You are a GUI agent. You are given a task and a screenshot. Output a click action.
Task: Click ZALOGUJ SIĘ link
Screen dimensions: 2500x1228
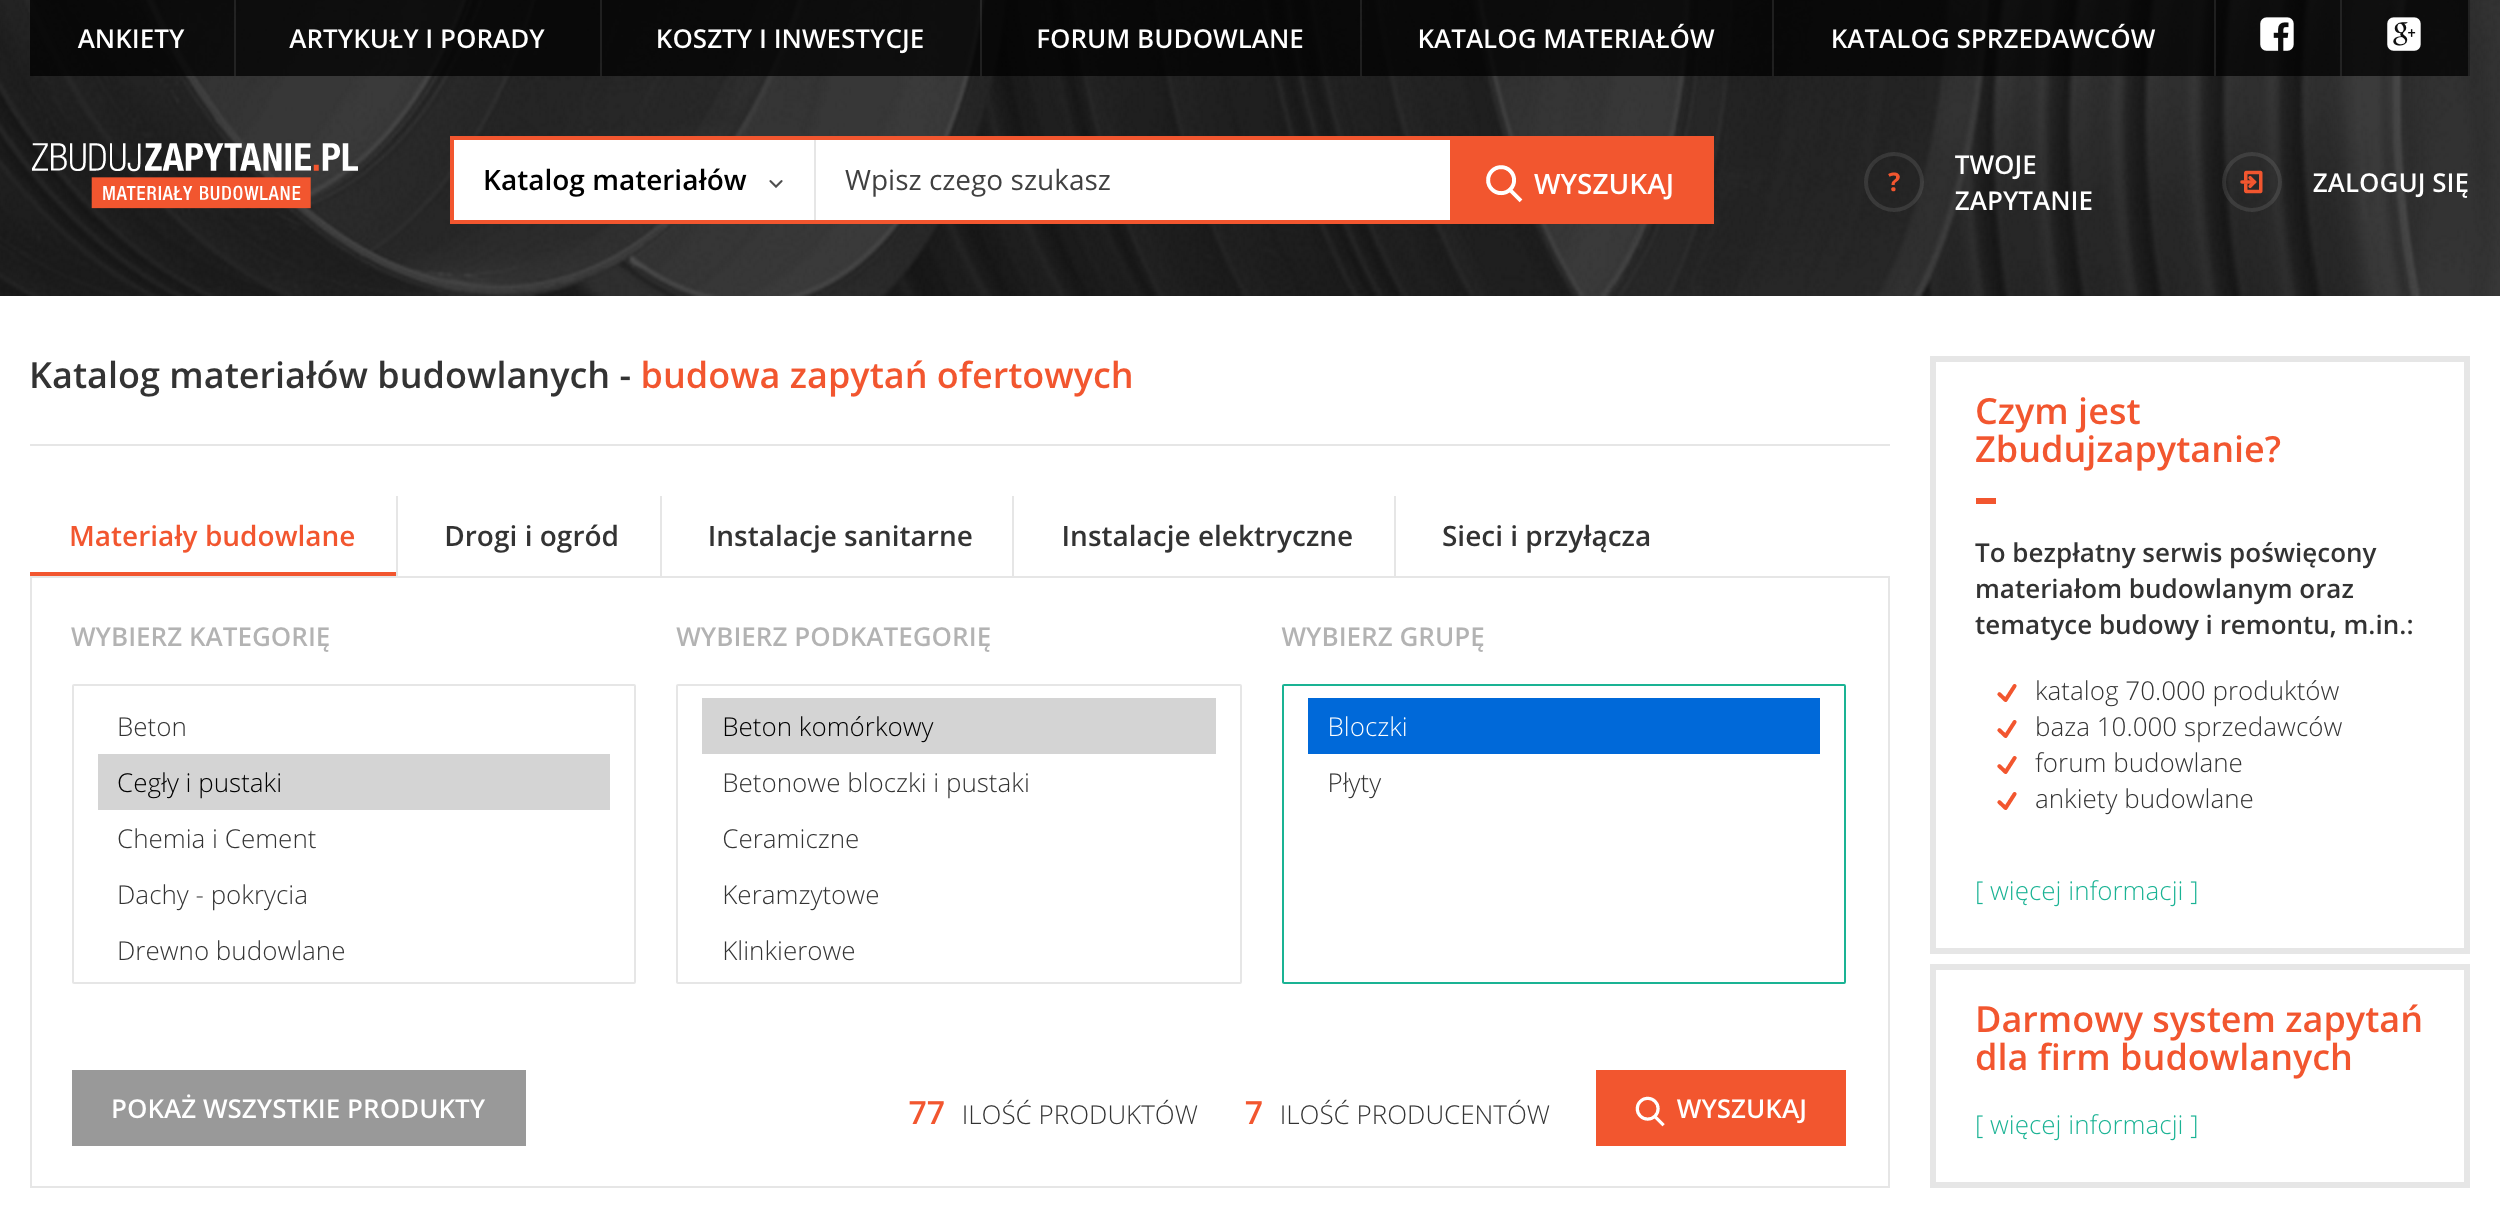(2390, 183)
